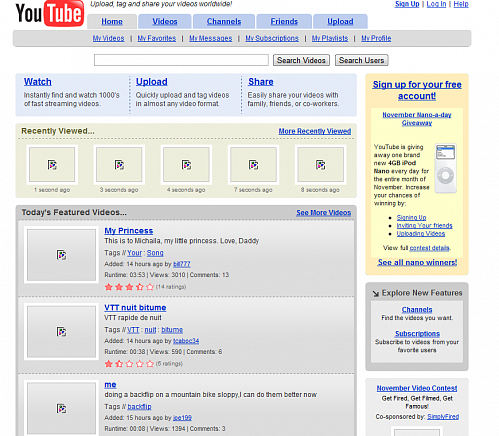Open the Home tab
The width and height of the screenshot is (499, 436).
click(x=112, y=22)
